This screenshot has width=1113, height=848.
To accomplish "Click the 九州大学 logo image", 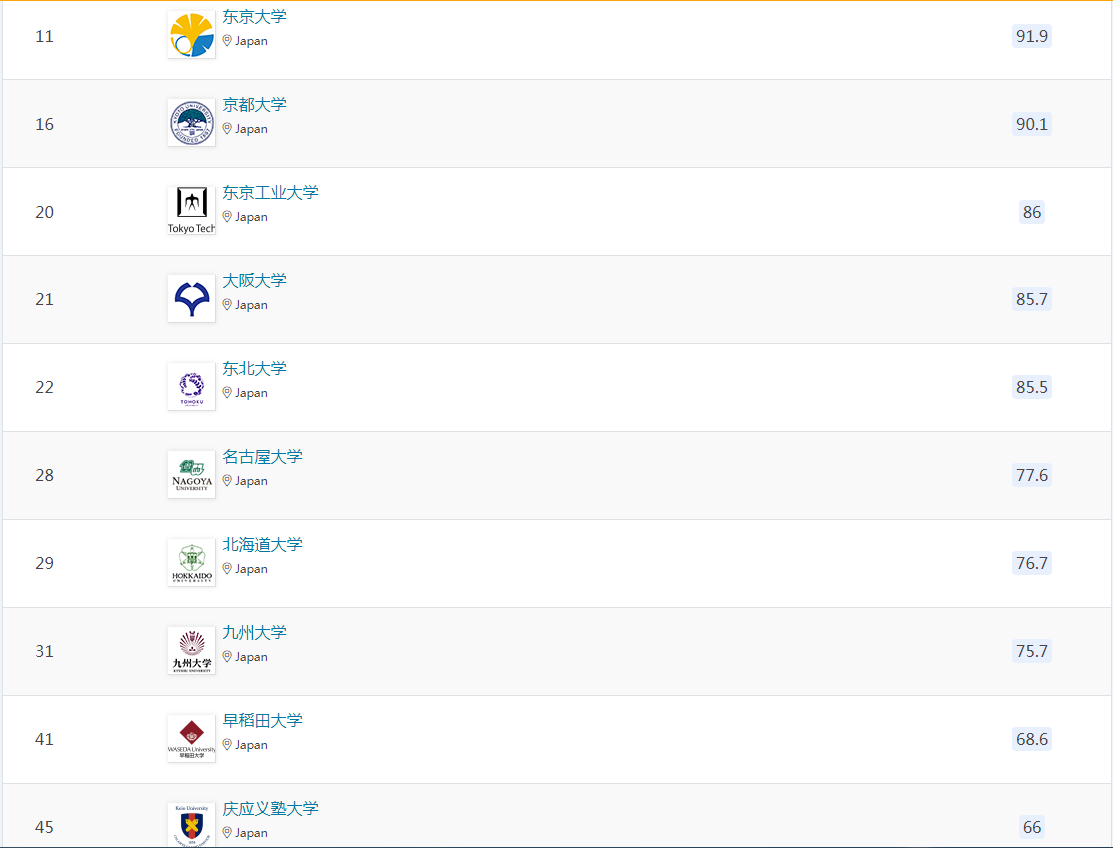I will tap(192, 651).
